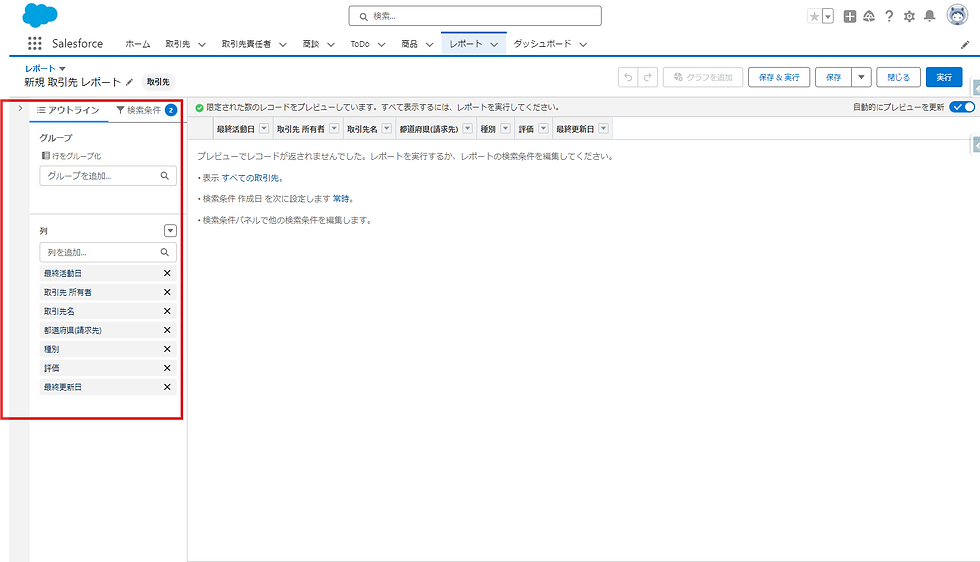This screenshot has height=562, width=980.
Task: Open the setup gear icon
Action: pos(909,16)
